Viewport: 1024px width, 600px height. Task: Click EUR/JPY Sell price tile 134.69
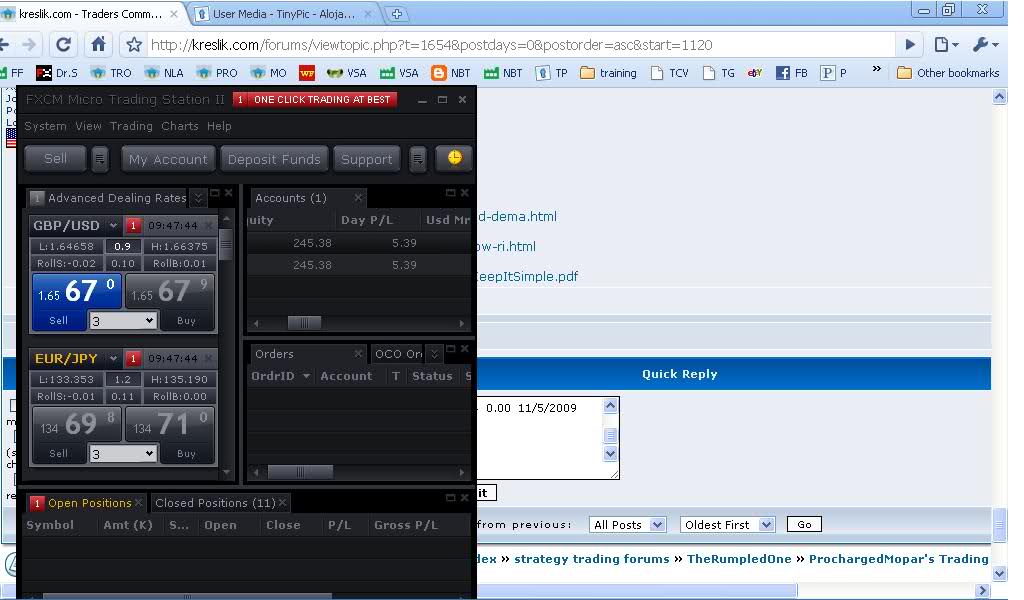[x=76, y=424]
